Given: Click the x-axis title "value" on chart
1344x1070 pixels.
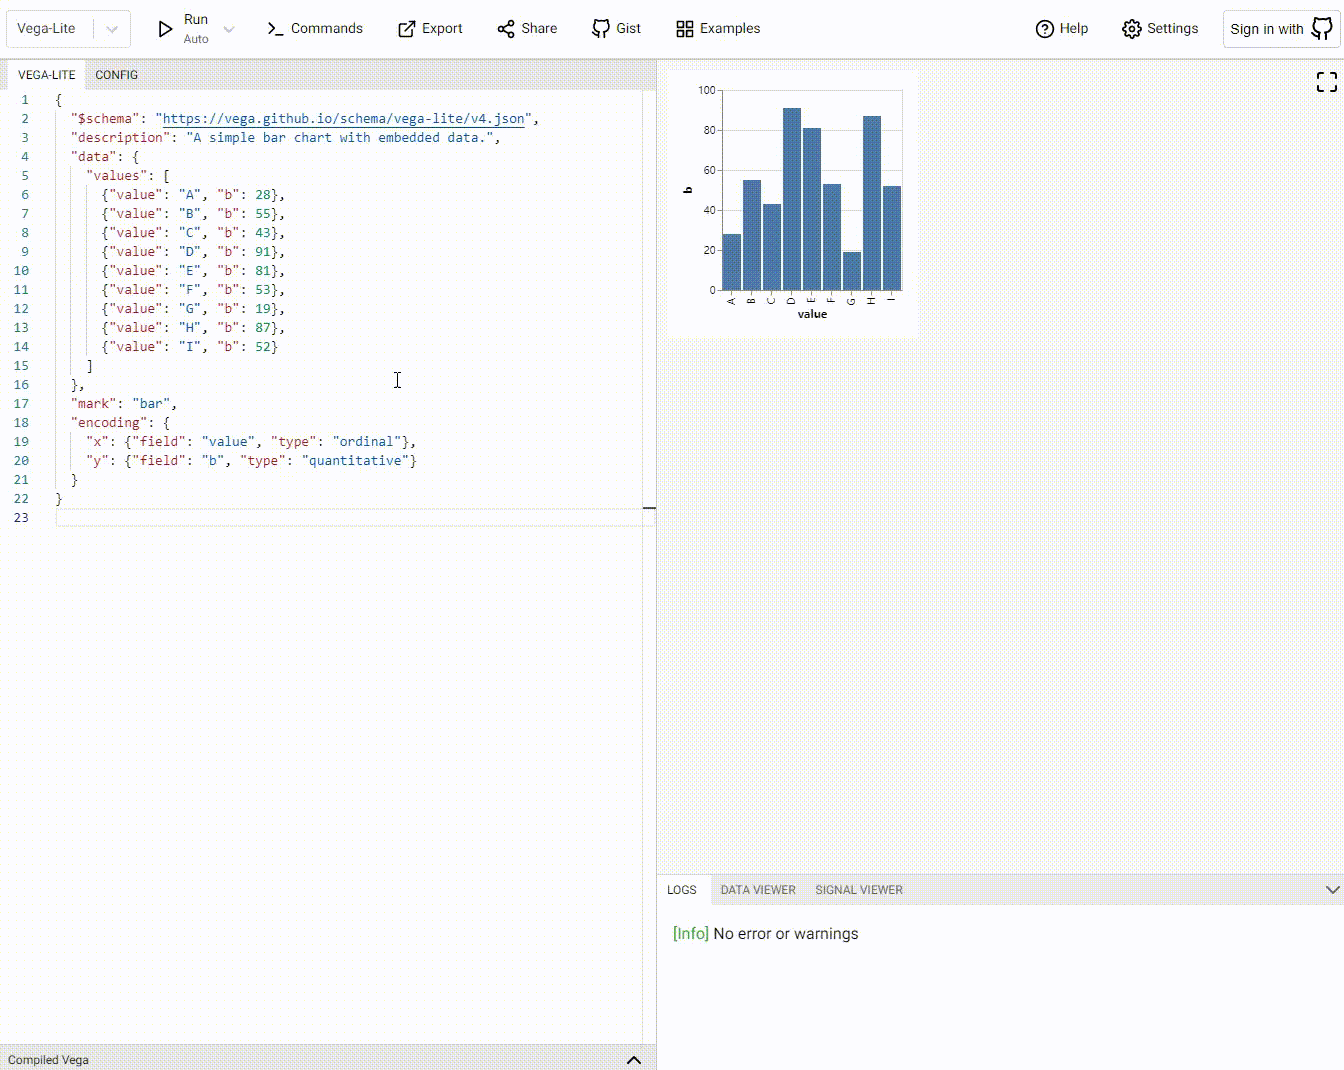Looking at the screenshot, I should [812, 314].
